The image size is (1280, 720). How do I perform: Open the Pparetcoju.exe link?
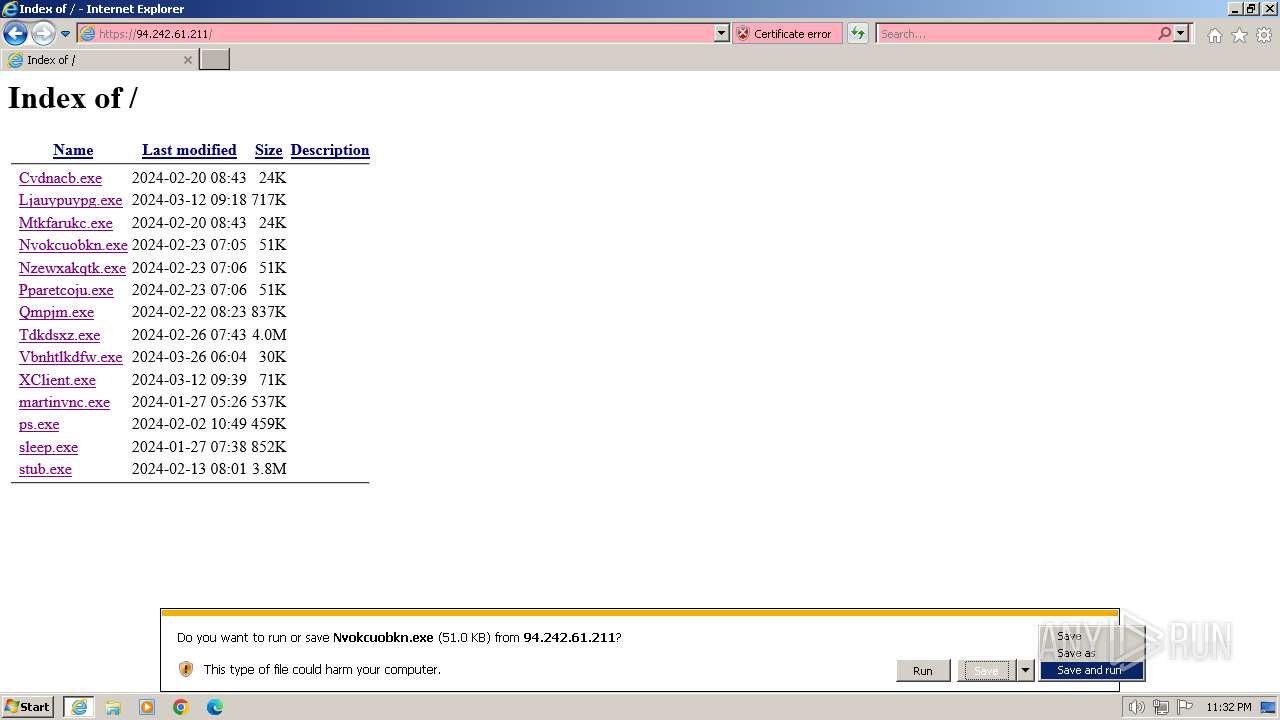66,290
